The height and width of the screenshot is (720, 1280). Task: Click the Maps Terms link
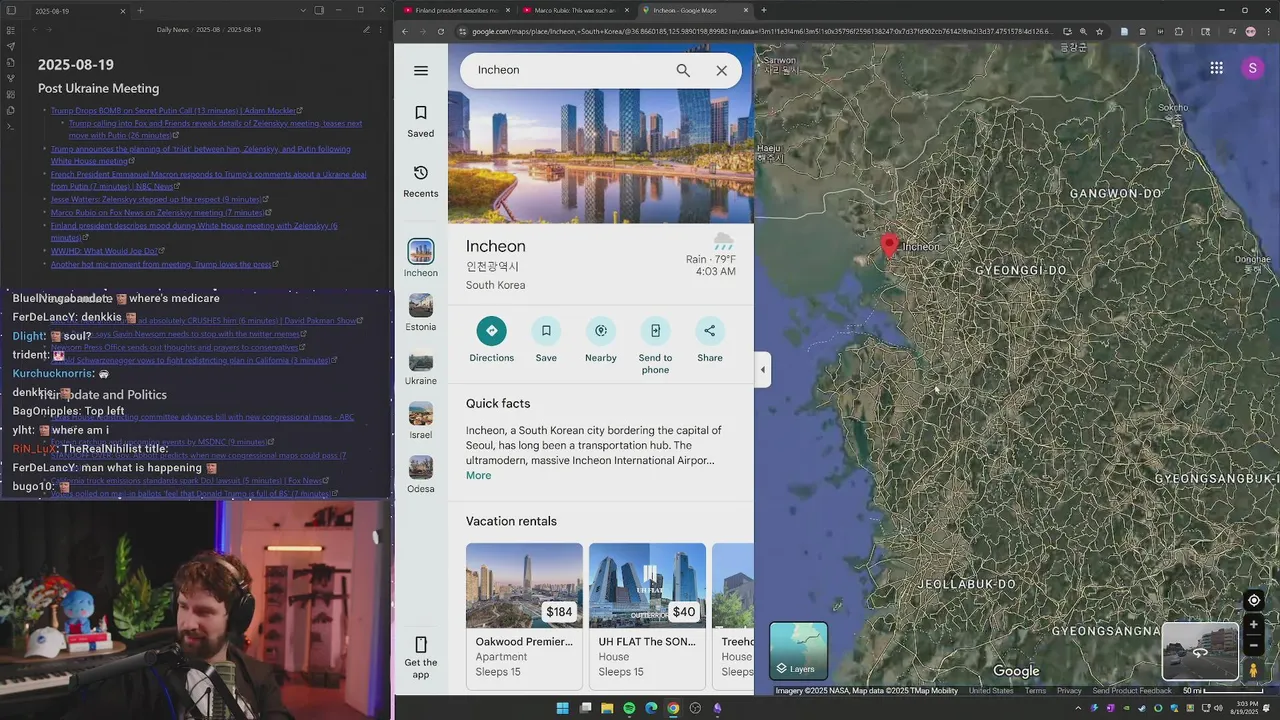(1035, 691)
